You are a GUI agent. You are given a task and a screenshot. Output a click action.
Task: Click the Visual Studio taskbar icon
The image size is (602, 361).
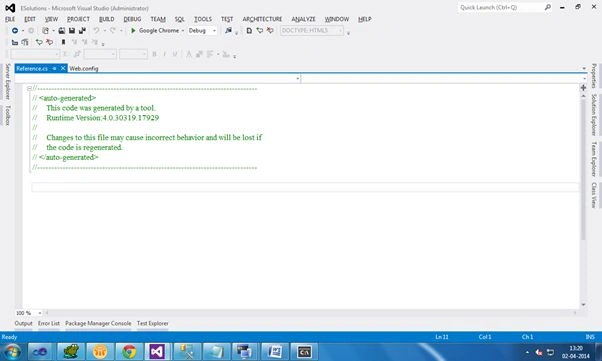point(157,351)
